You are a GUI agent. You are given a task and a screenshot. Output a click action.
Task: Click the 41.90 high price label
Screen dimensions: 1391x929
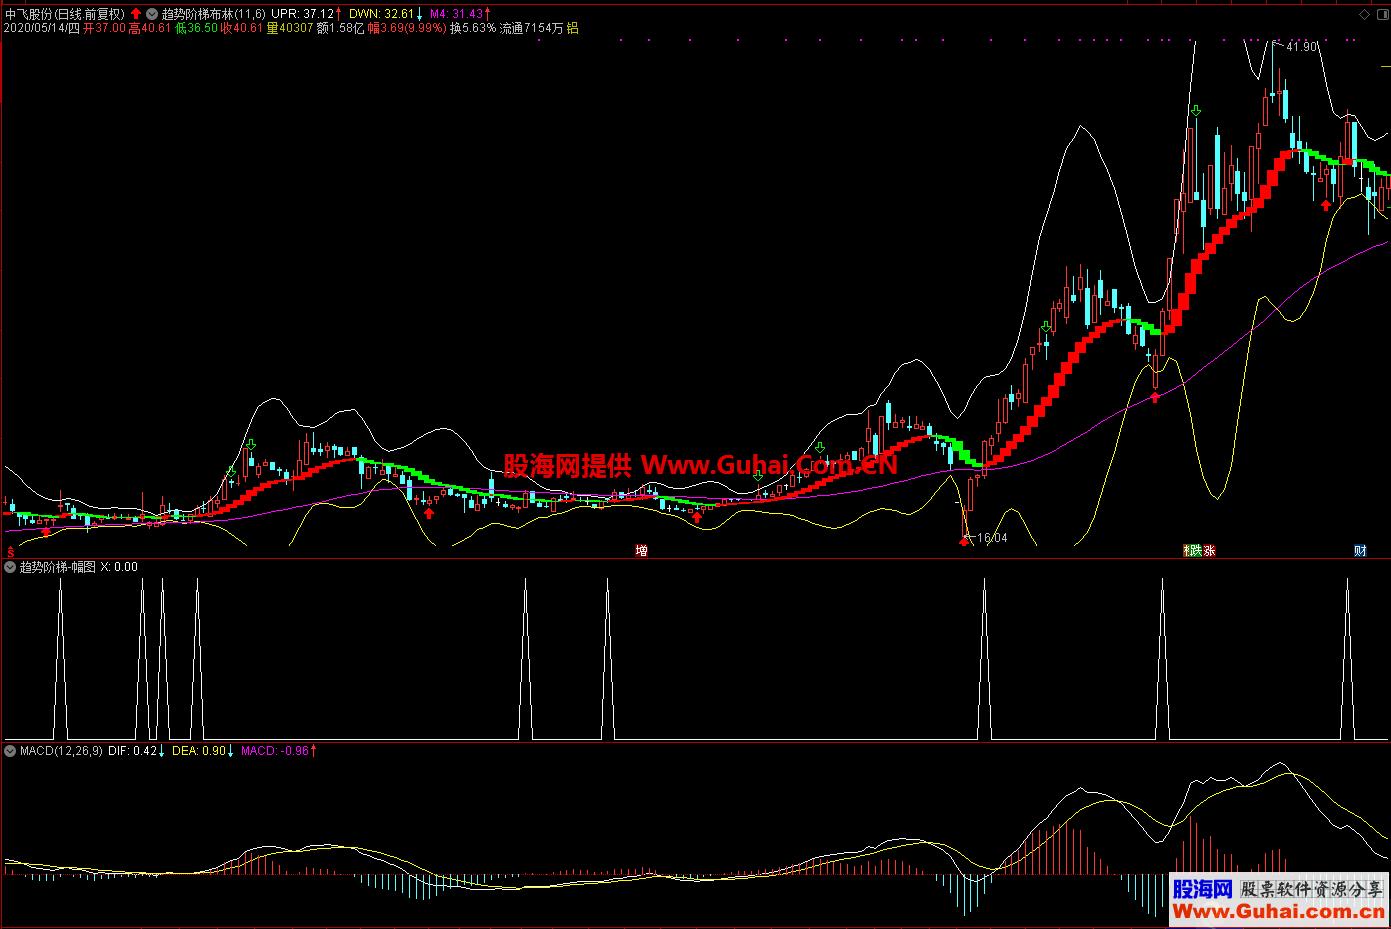pyautogui.click(x=1302, y=47)
